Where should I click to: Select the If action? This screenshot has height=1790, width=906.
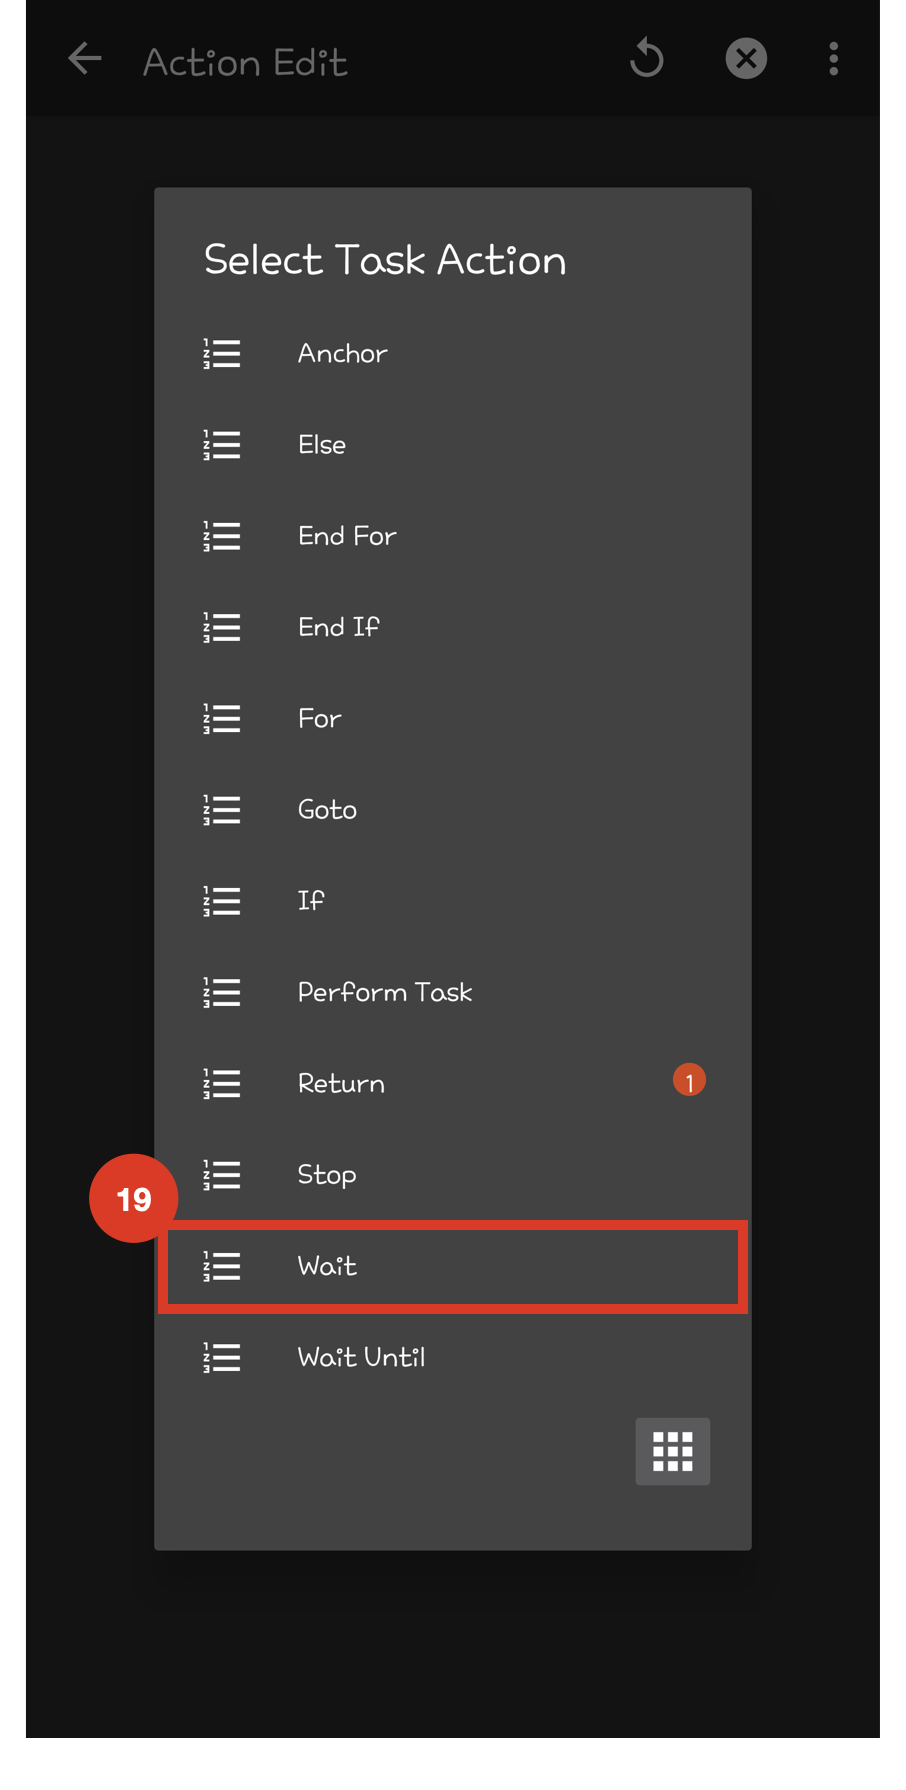(311, 901)
